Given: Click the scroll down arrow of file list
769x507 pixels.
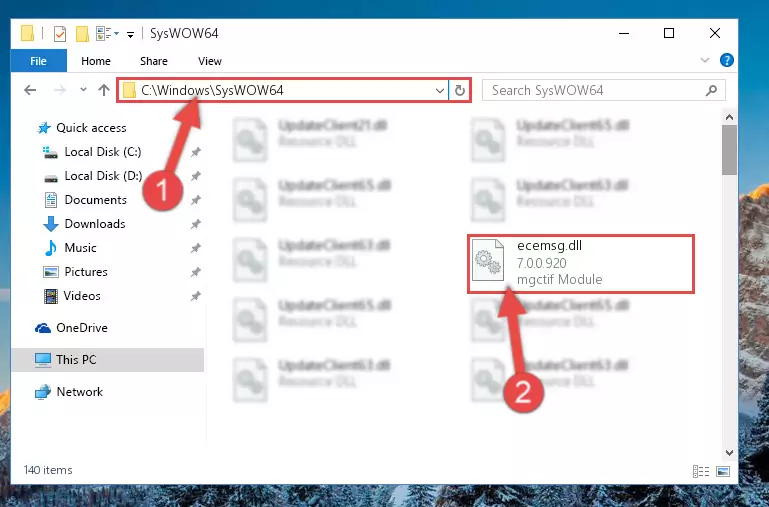Looking at the screenshot, I should click(729, 453).
